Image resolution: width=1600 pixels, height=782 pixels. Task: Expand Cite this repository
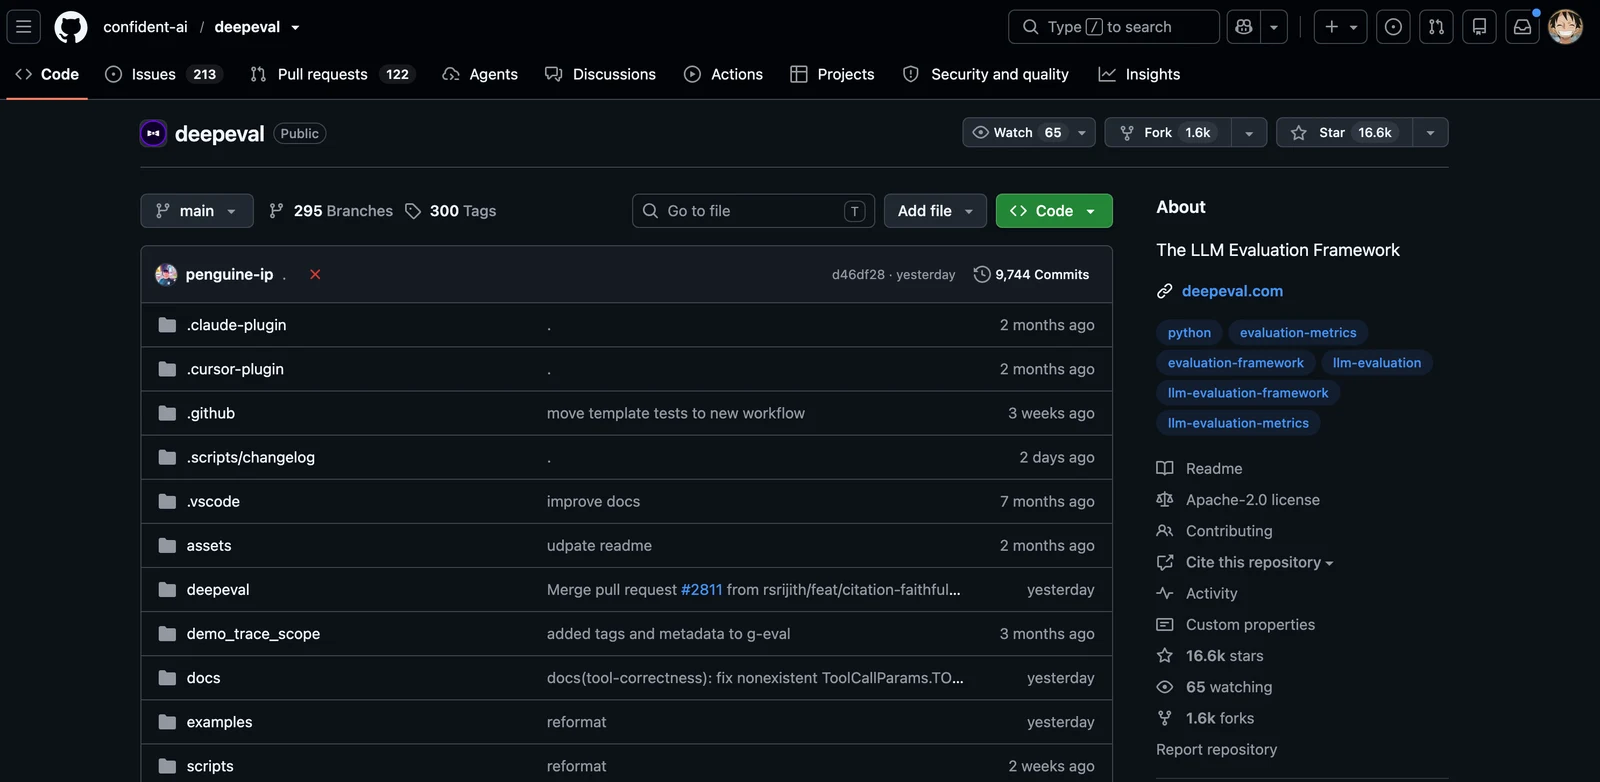pos(1259,563)
